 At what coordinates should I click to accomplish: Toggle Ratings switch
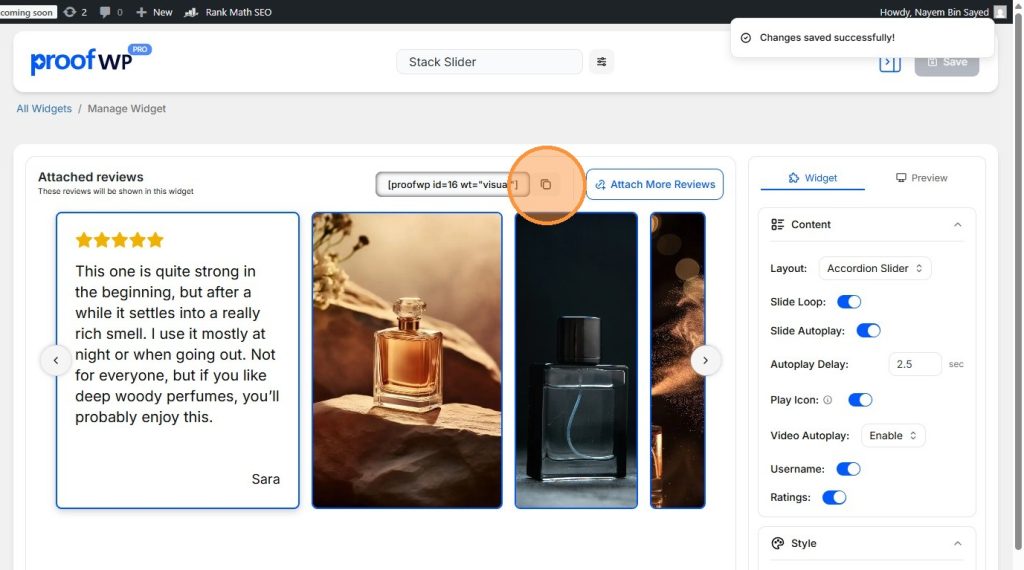pos(834,498)
